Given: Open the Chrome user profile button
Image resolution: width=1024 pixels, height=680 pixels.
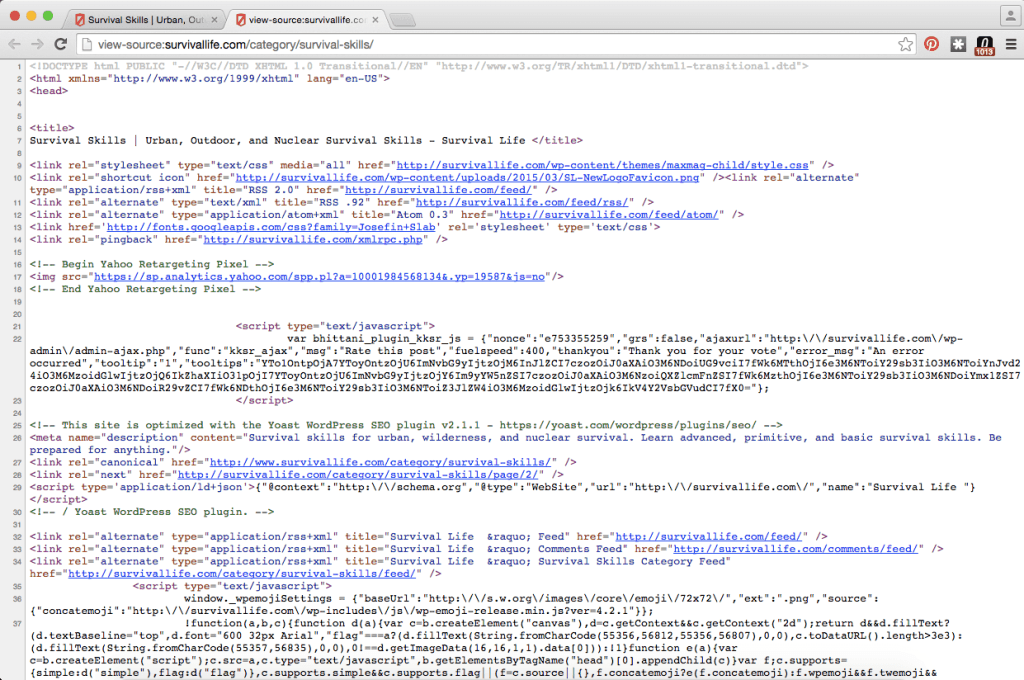Looking at the screenshot, I should (1010, 16).
